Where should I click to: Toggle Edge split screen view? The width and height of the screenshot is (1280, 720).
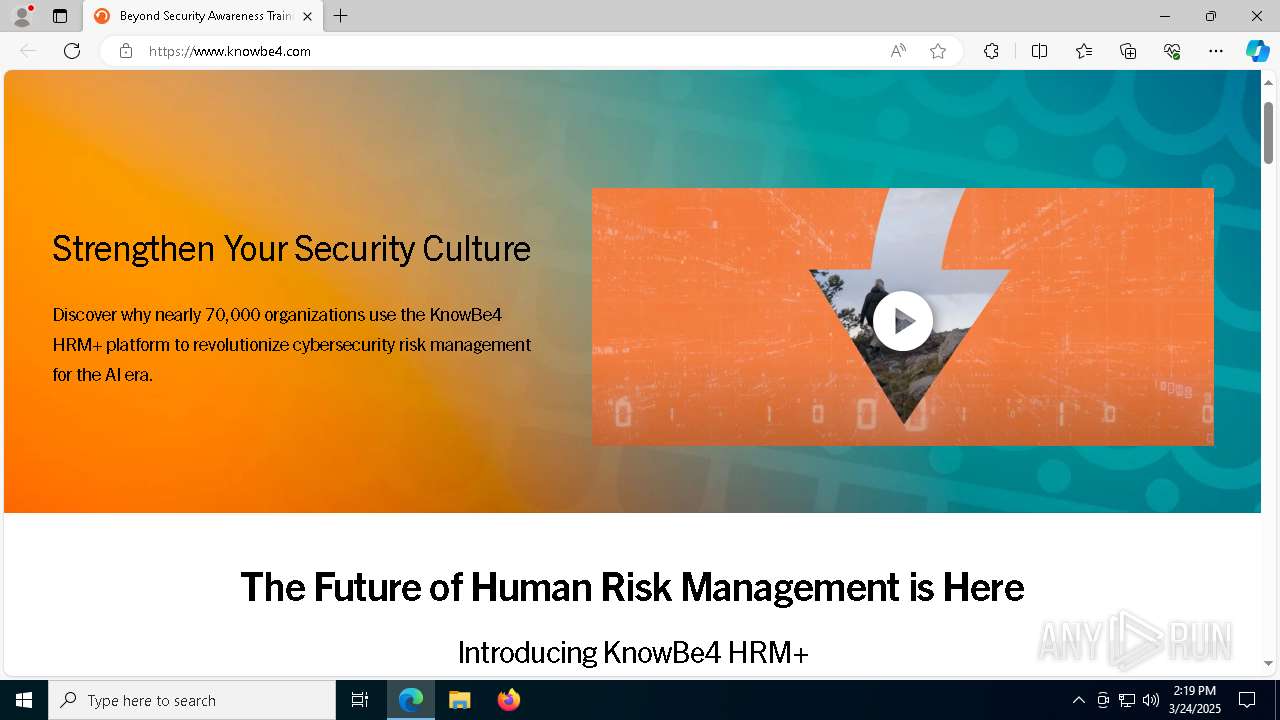pos(1039,51)
